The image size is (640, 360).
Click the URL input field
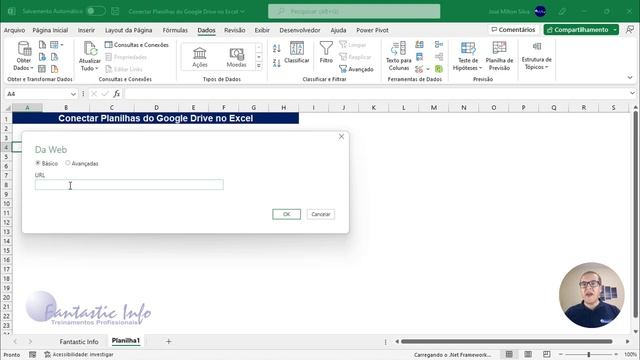point(129,184)
